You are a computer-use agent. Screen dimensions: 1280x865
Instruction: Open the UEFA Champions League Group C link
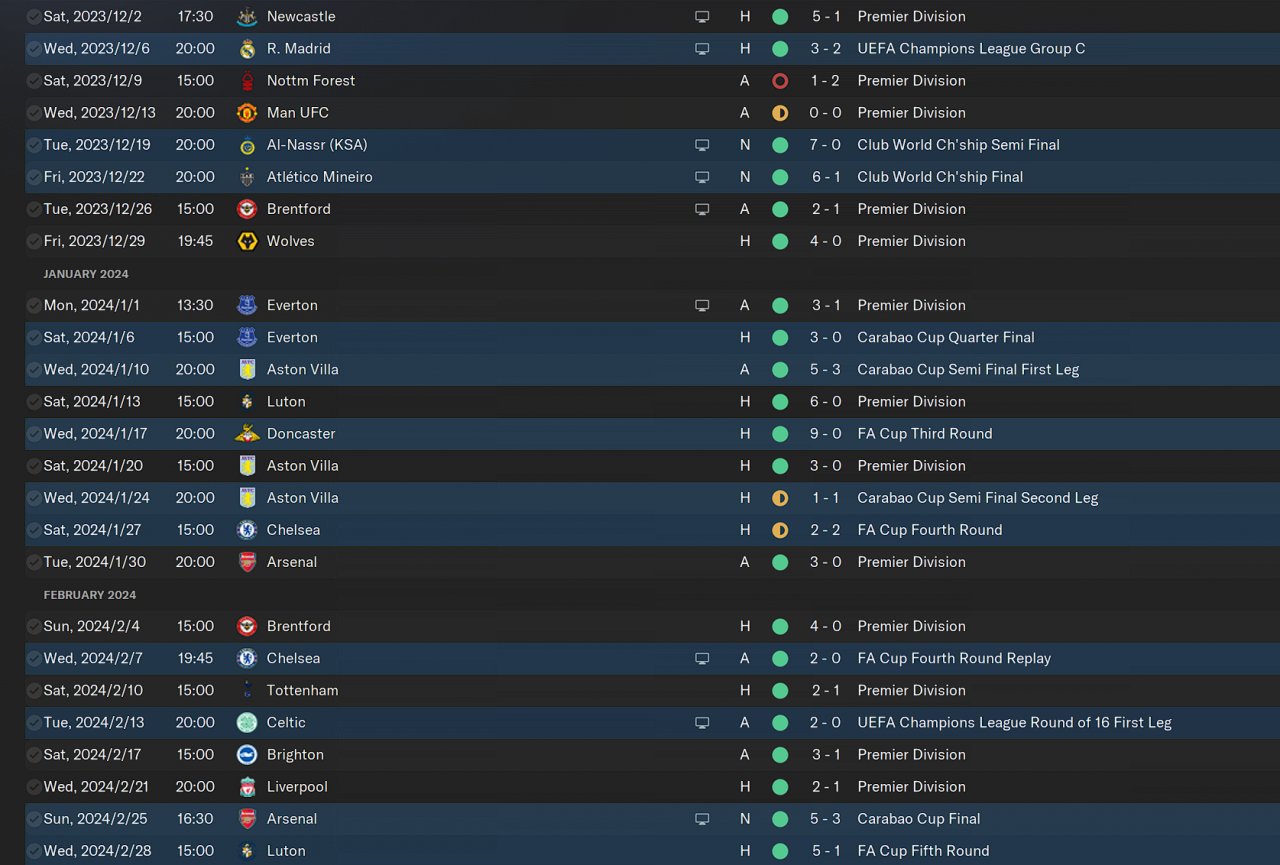(971, 49)
